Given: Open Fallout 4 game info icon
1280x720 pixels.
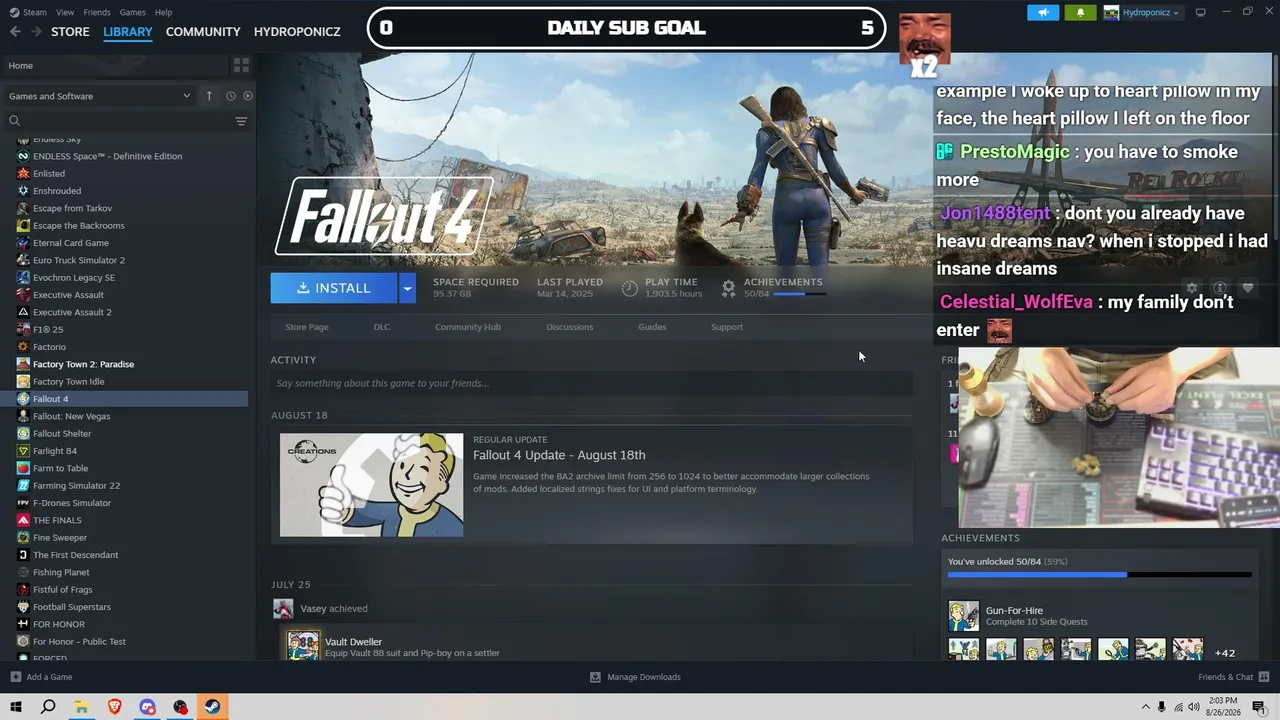Looking at the screenshot, I should point(1220,288).
